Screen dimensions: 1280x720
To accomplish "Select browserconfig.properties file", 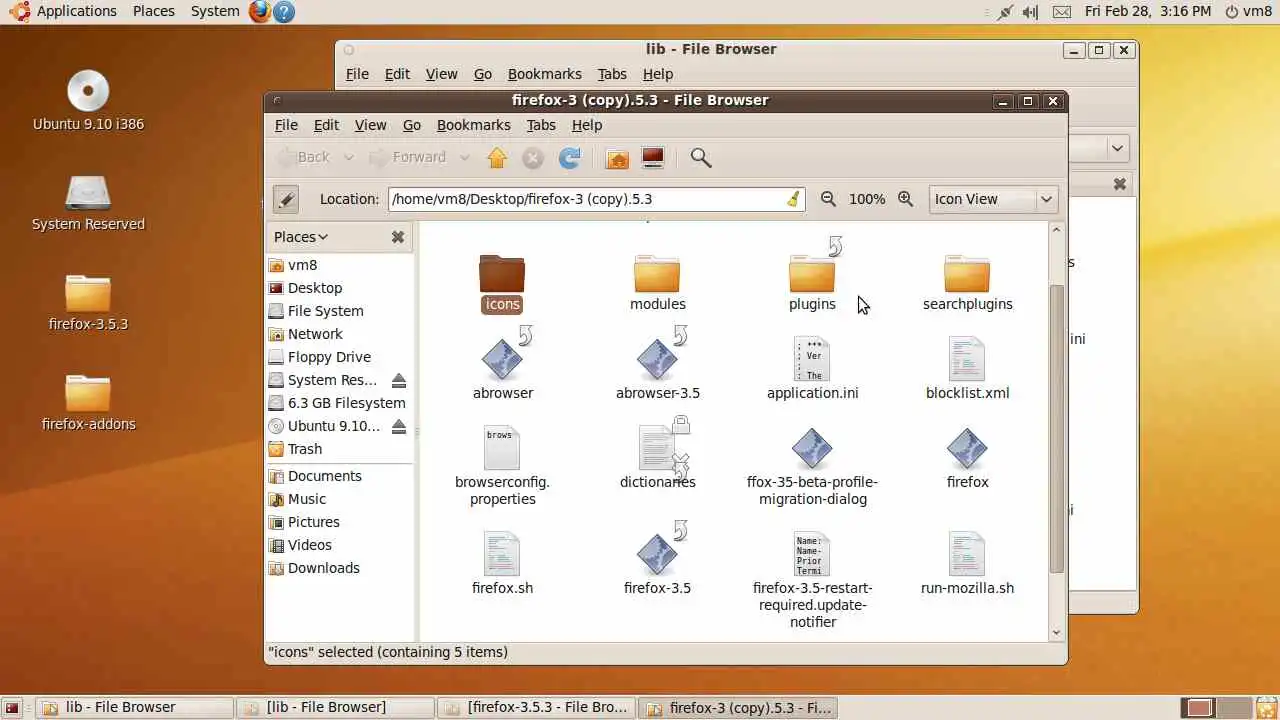I will click(x=502, y=465).
